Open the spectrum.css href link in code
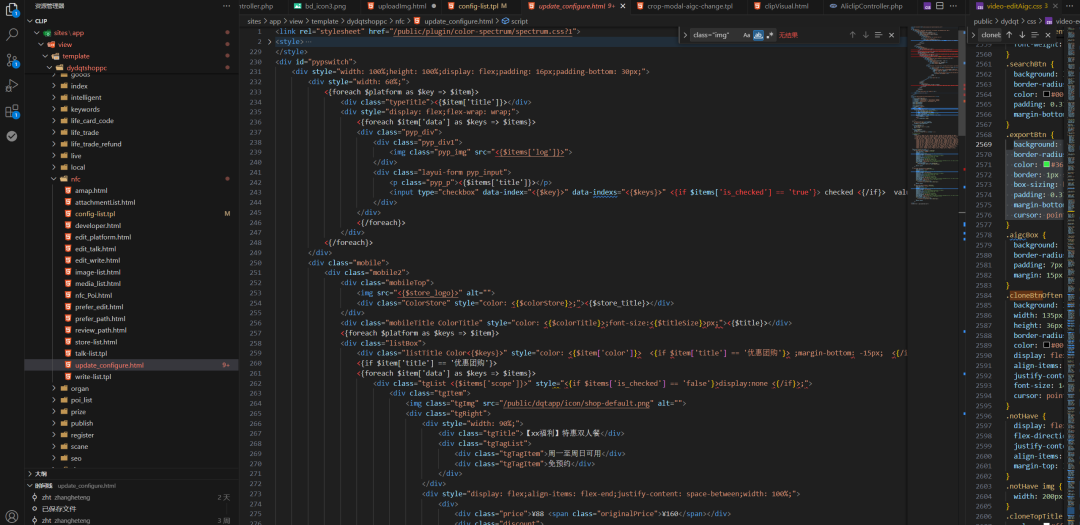The width and height of the screenshot is (1080, 525). pyautogui.click(x=482, y=32)
